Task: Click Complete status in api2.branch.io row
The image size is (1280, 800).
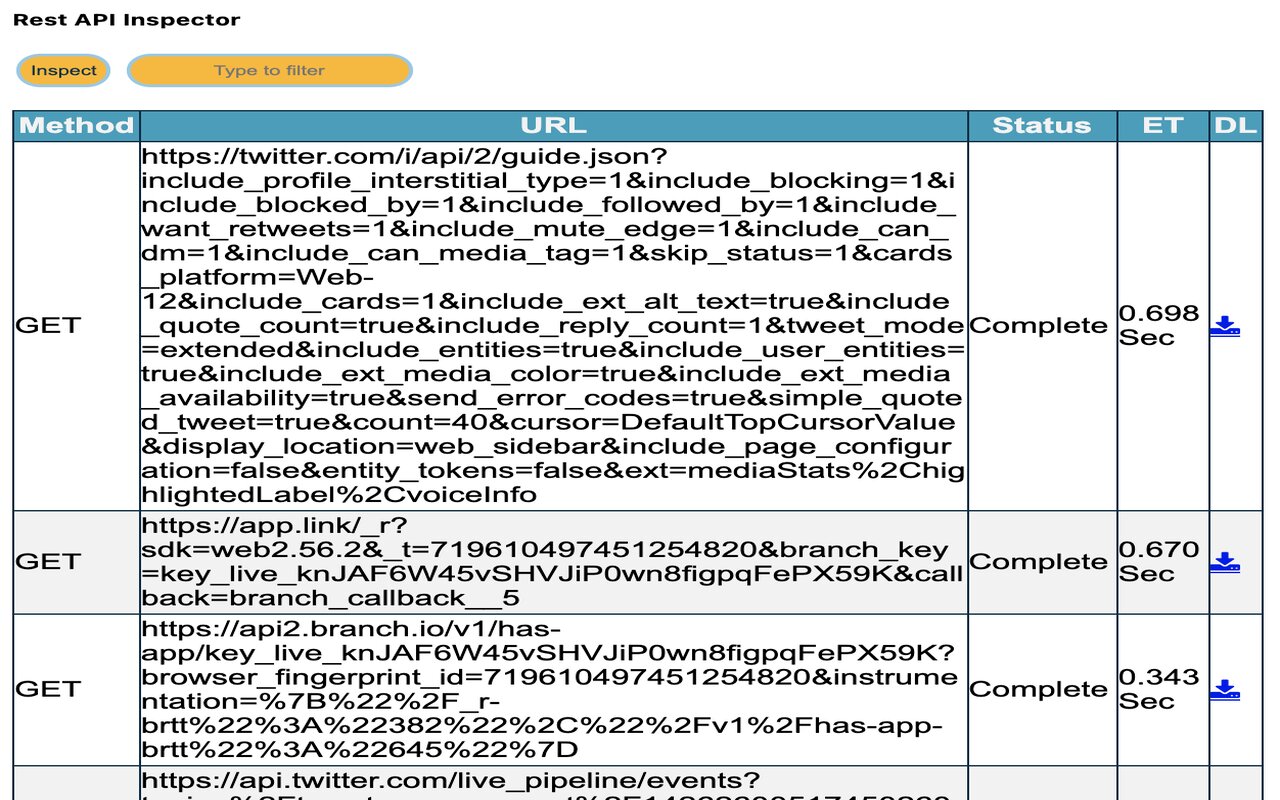Action: pos(1042,690)
